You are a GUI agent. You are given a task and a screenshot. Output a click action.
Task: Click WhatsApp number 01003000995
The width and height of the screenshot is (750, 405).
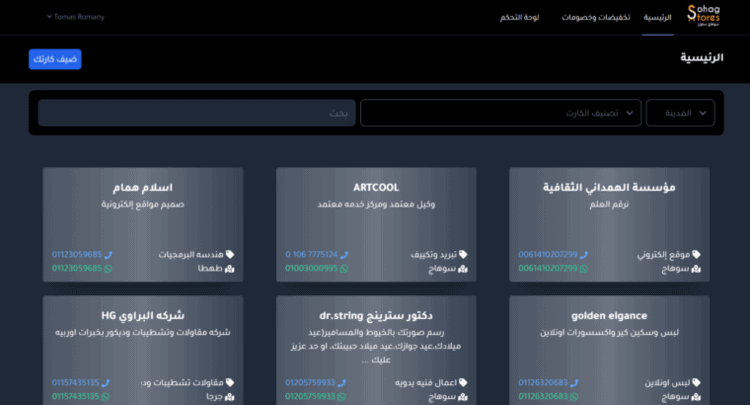tap(311, 269)
